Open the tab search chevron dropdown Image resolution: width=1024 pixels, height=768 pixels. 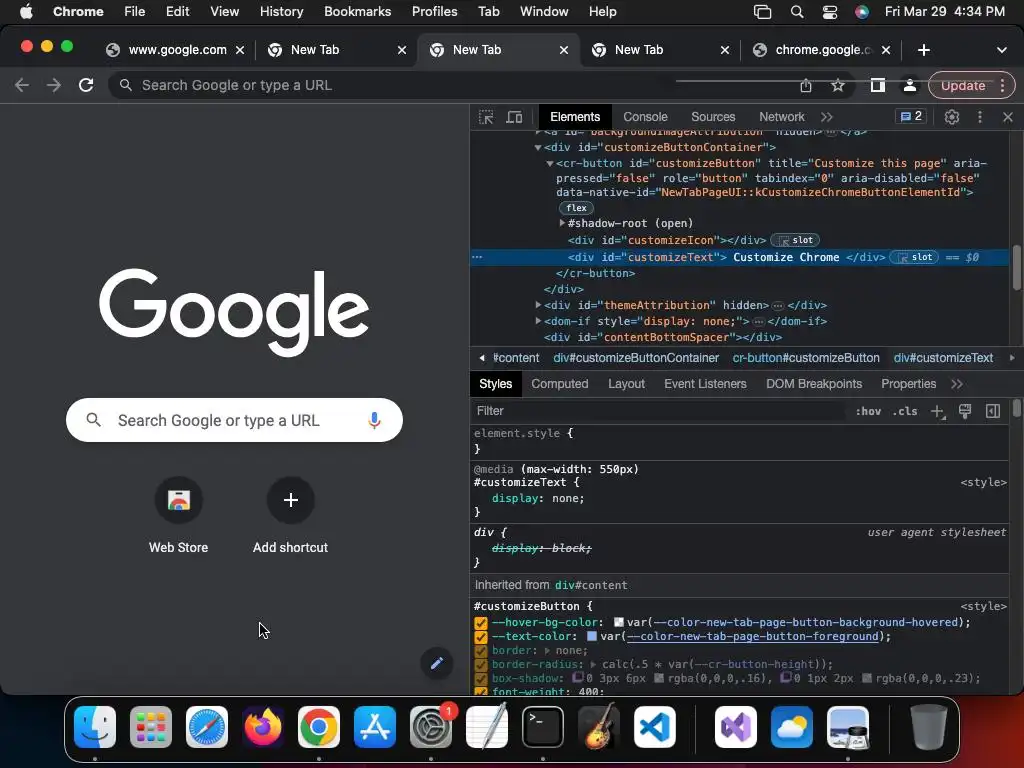(x=1002, y=50)
